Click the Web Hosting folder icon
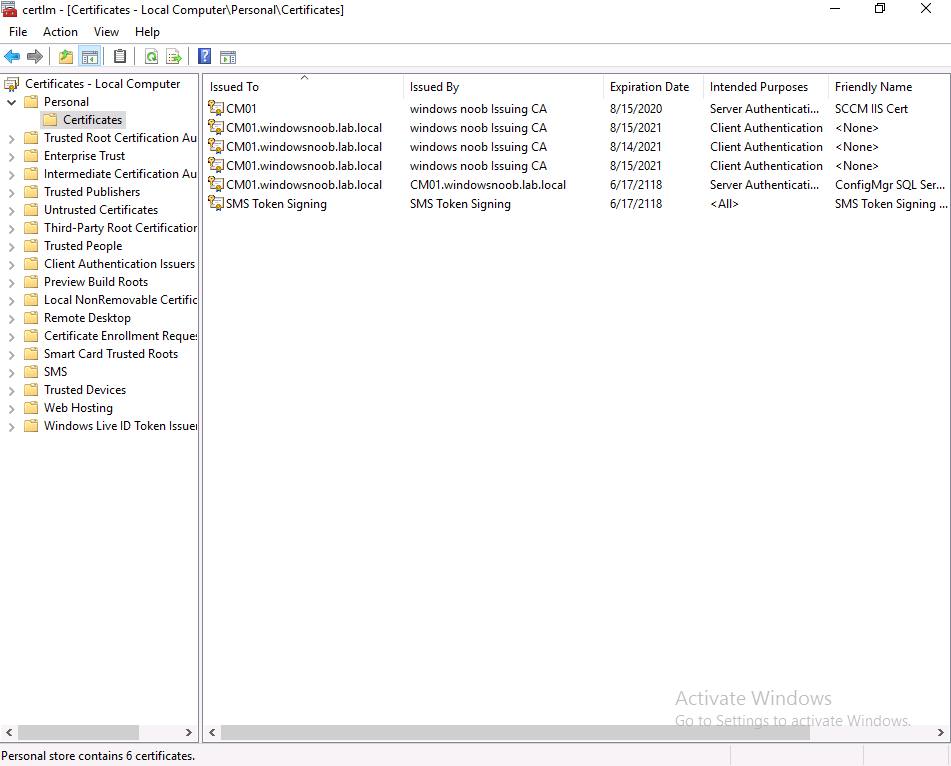 click(31, 408)
